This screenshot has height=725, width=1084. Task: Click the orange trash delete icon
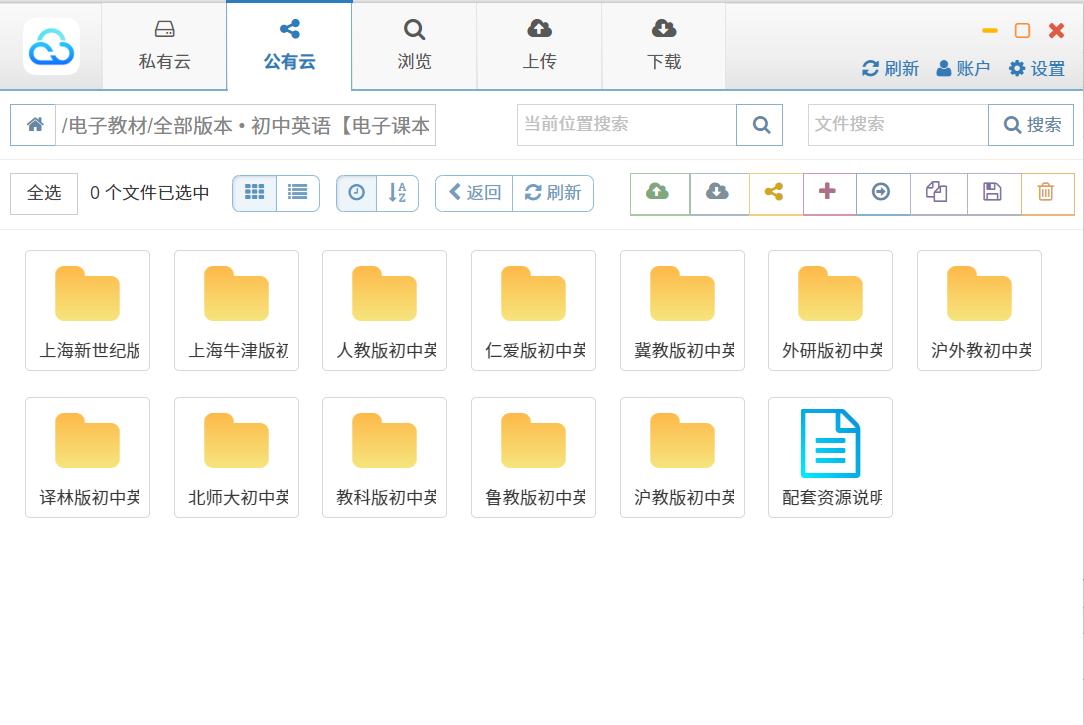coord(1047,194)
